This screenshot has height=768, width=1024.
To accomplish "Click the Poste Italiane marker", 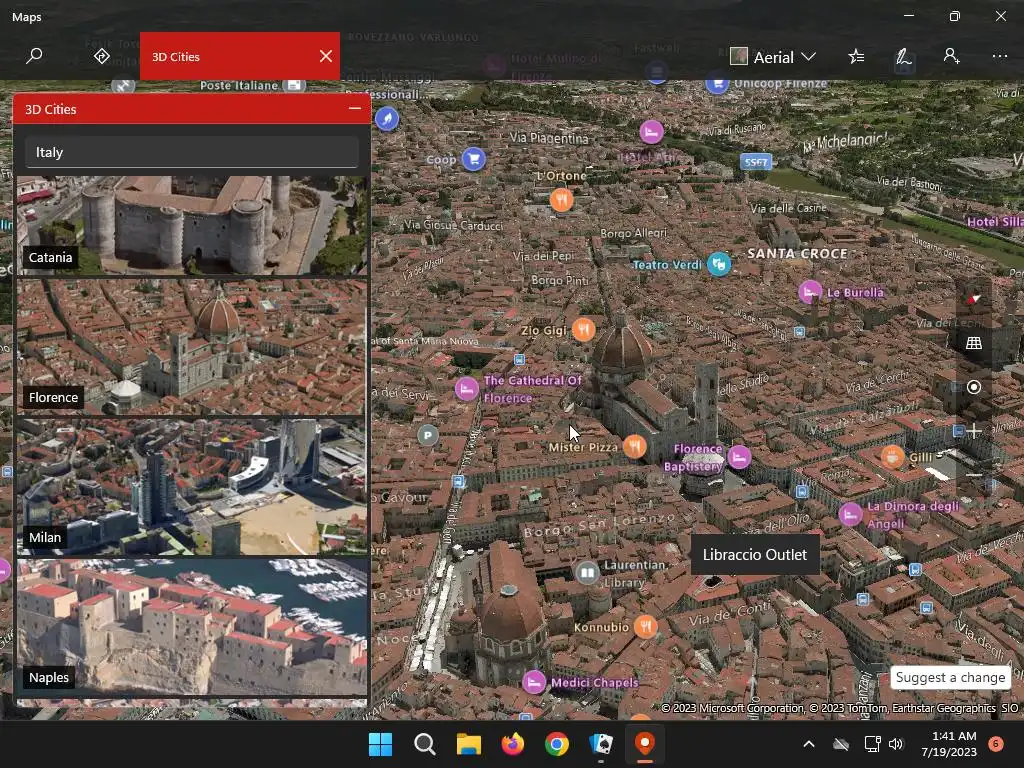I will (x=295, y=85).
